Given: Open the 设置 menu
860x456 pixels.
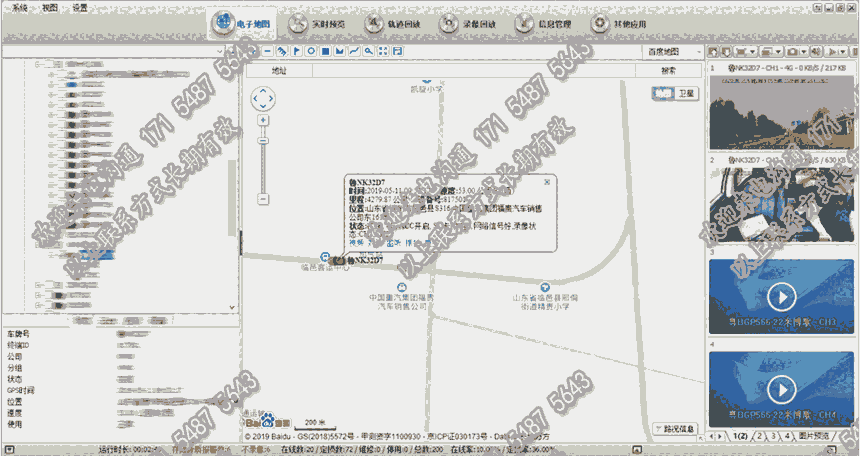Looking at the screenshot, I should click(80, 6).
